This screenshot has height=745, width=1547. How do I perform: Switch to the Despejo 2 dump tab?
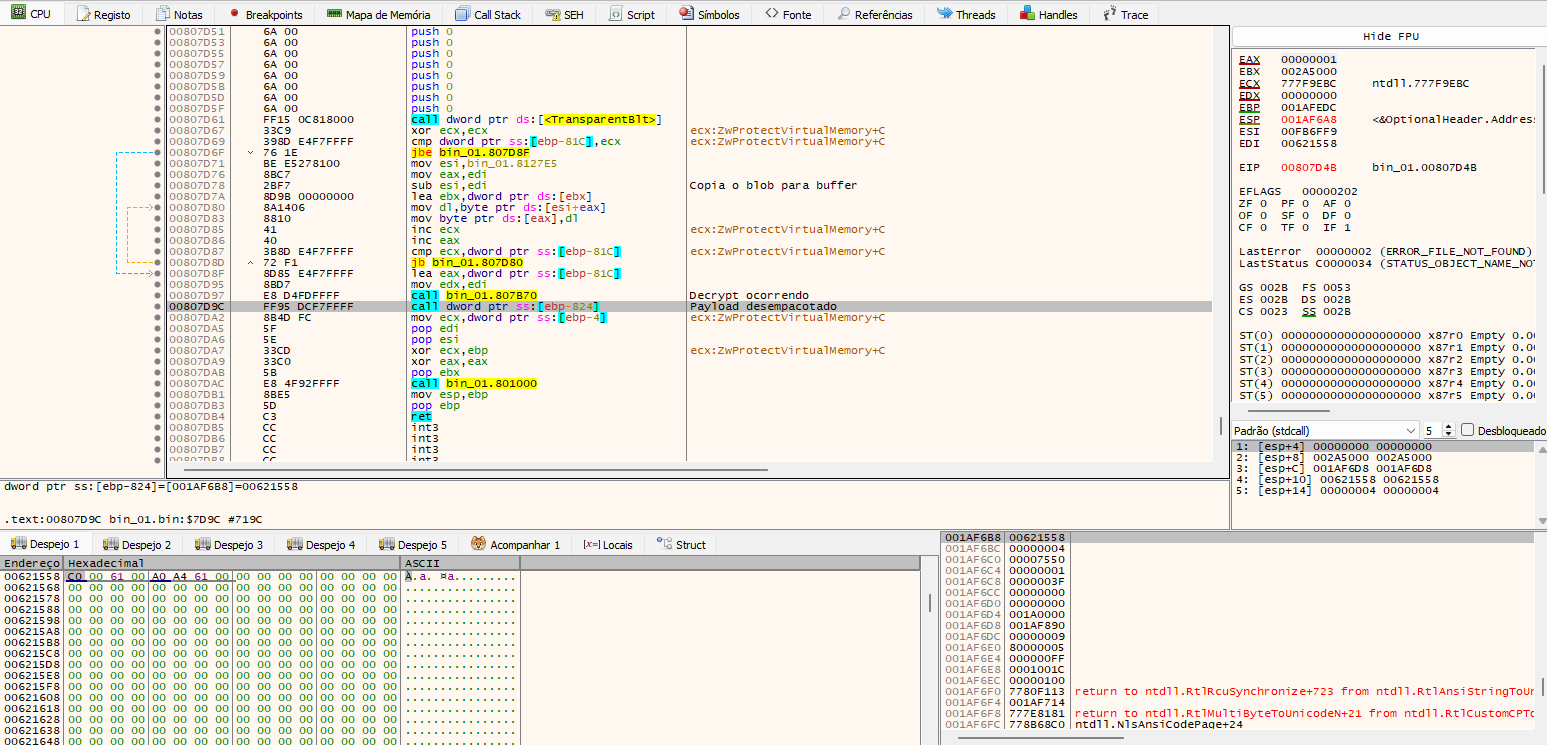coord(137,544)
